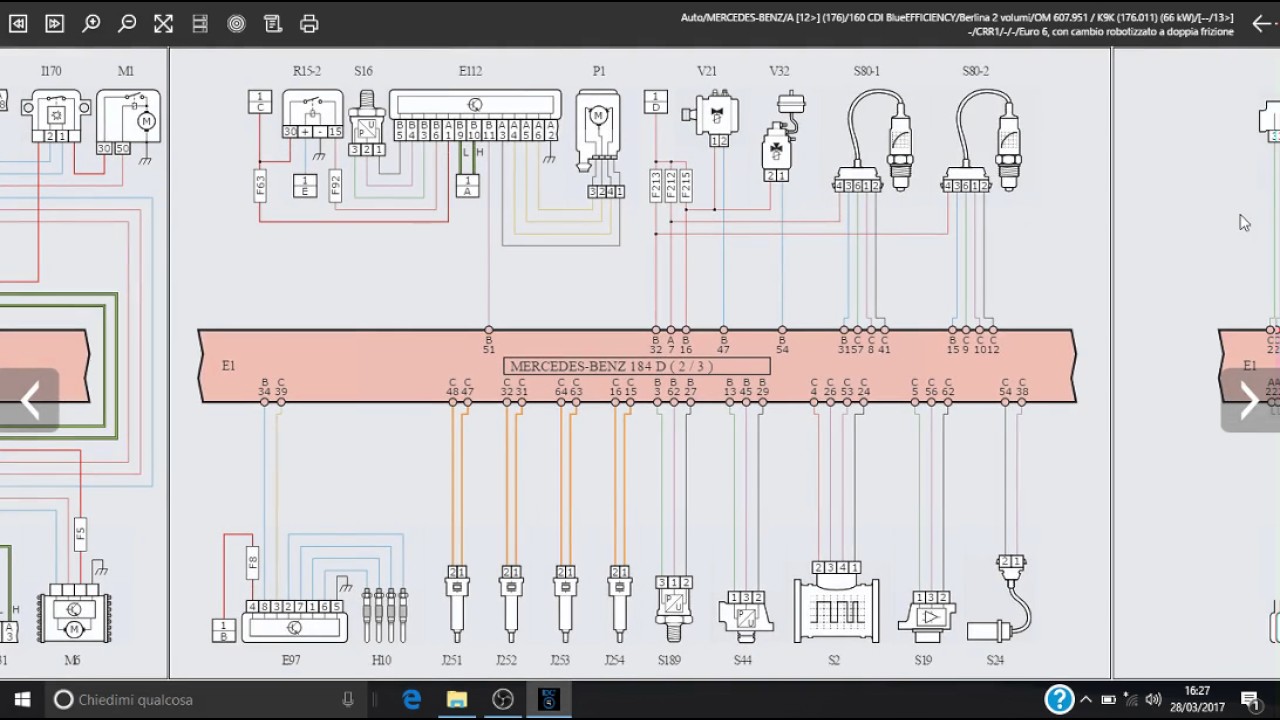Open the circular clock-like taskbar app
This screenshot has width=1280, height=720.
pyautogui.click(x=503, y=700)
